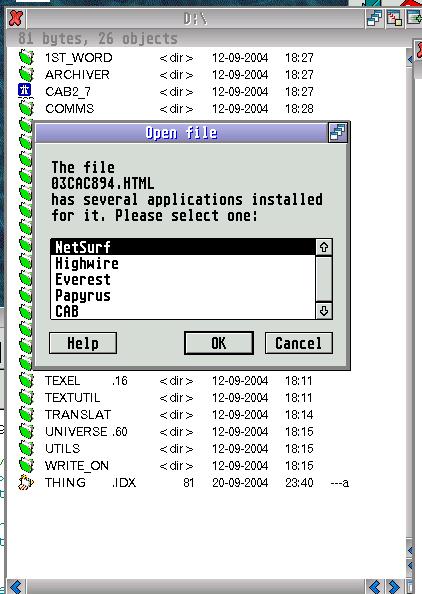Click the TEXTUTIL folder name
The image size is (422, 594).
coord(72,397)
